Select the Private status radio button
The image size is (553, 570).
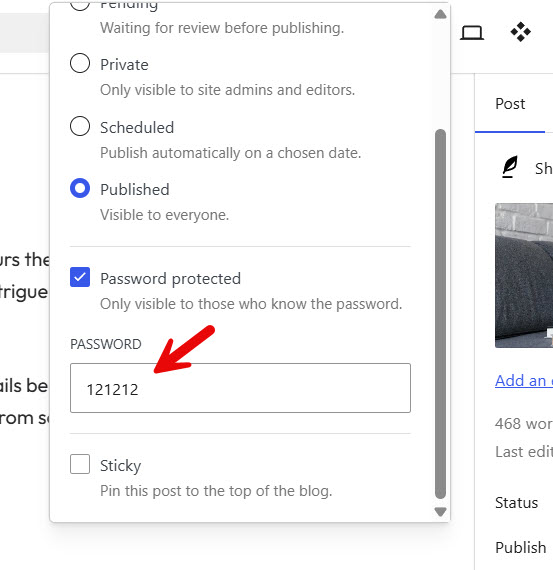pyautogui.click(x=80, y=63)
